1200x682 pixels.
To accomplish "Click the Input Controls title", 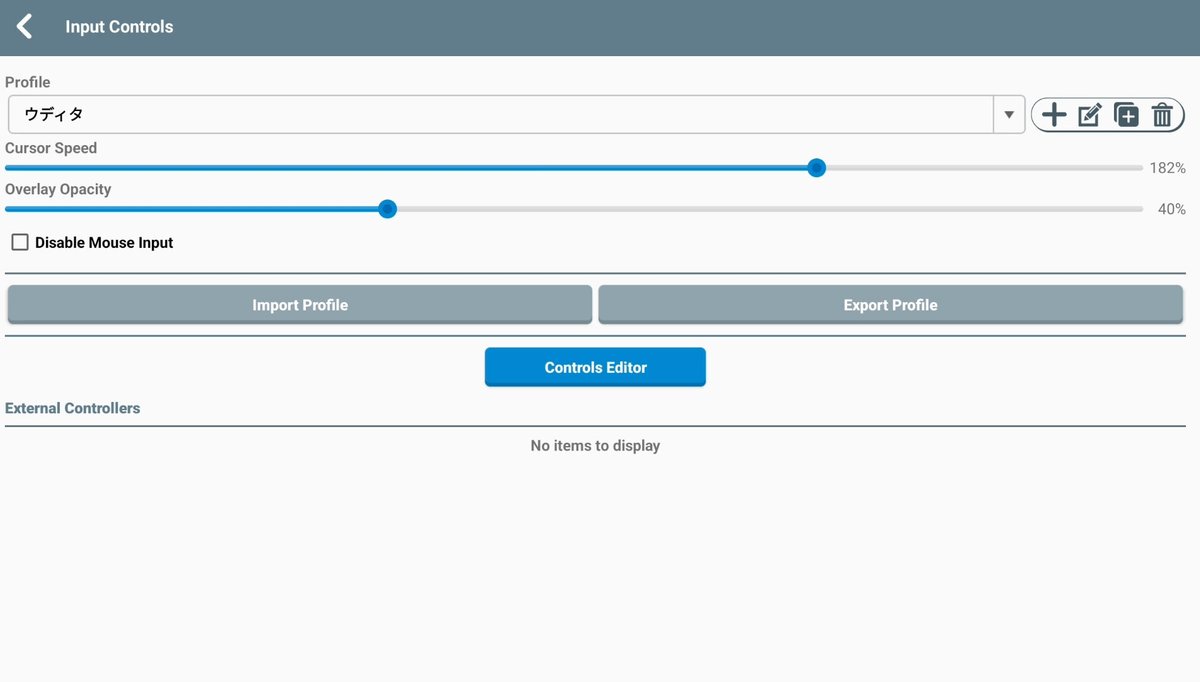I will [119, 27].
